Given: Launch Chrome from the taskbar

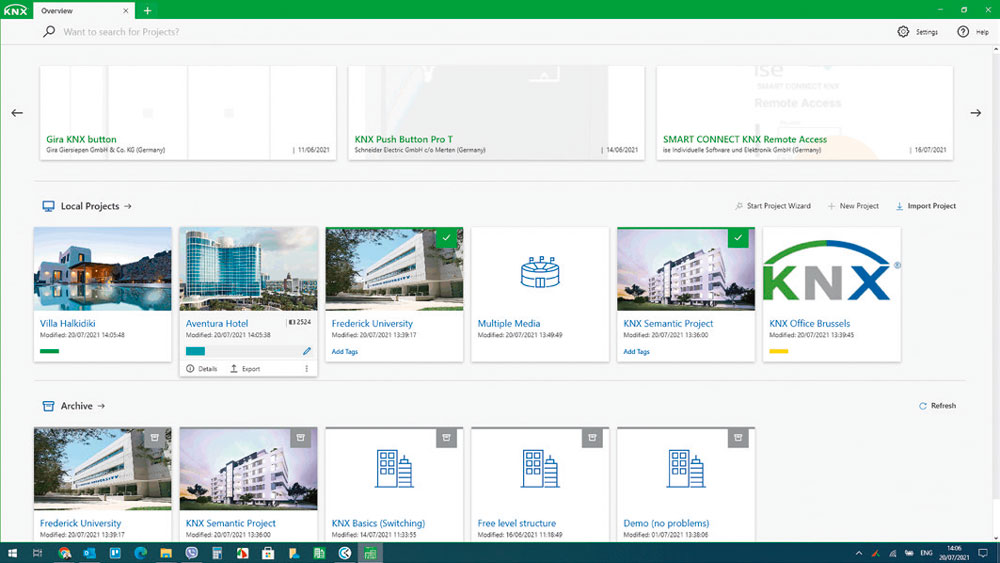Looking at the screenshot, I should click(x=64, y=553).
